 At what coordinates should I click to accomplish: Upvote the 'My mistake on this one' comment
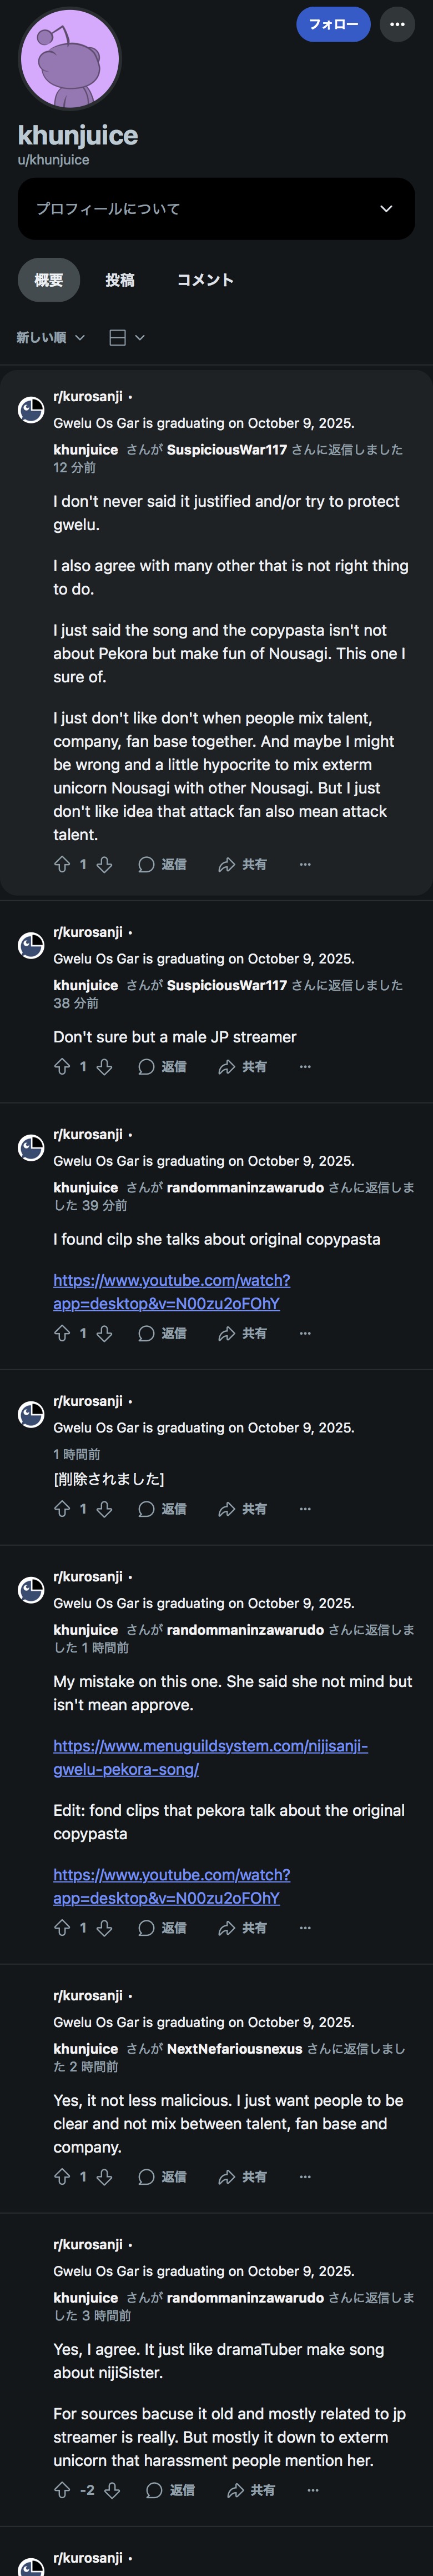62,1927
